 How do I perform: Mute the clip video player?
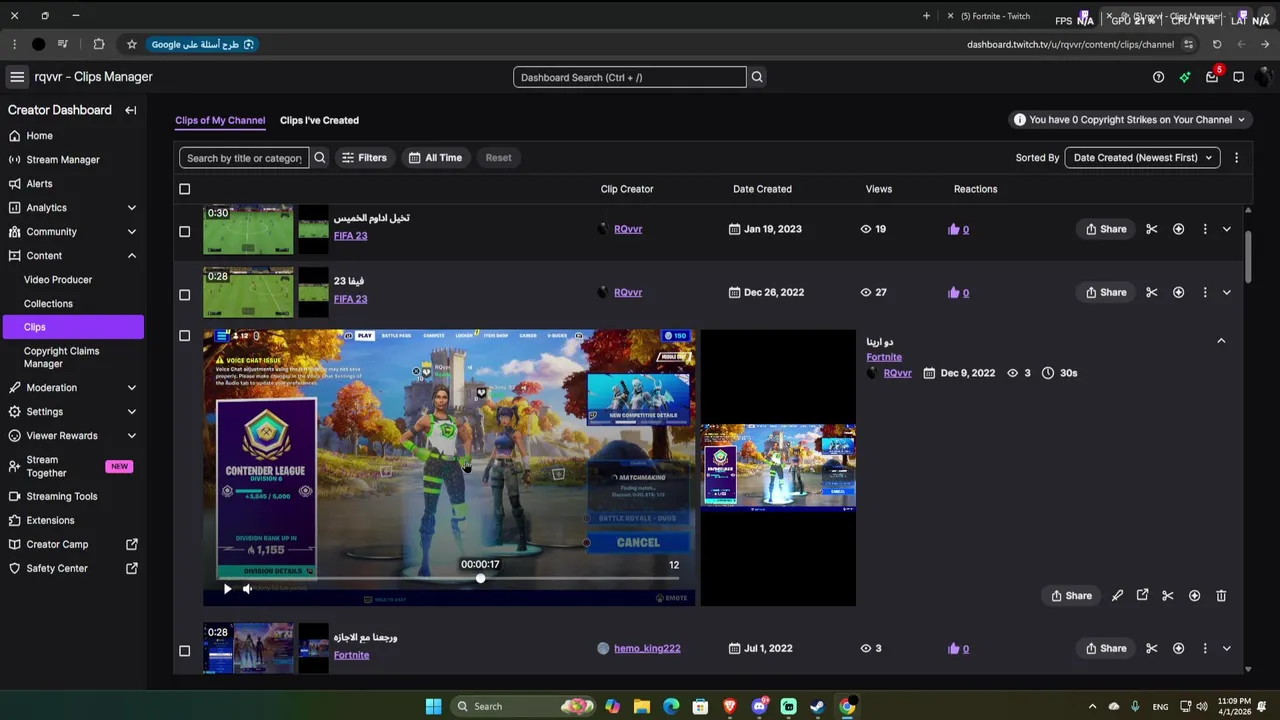(247, 589)
